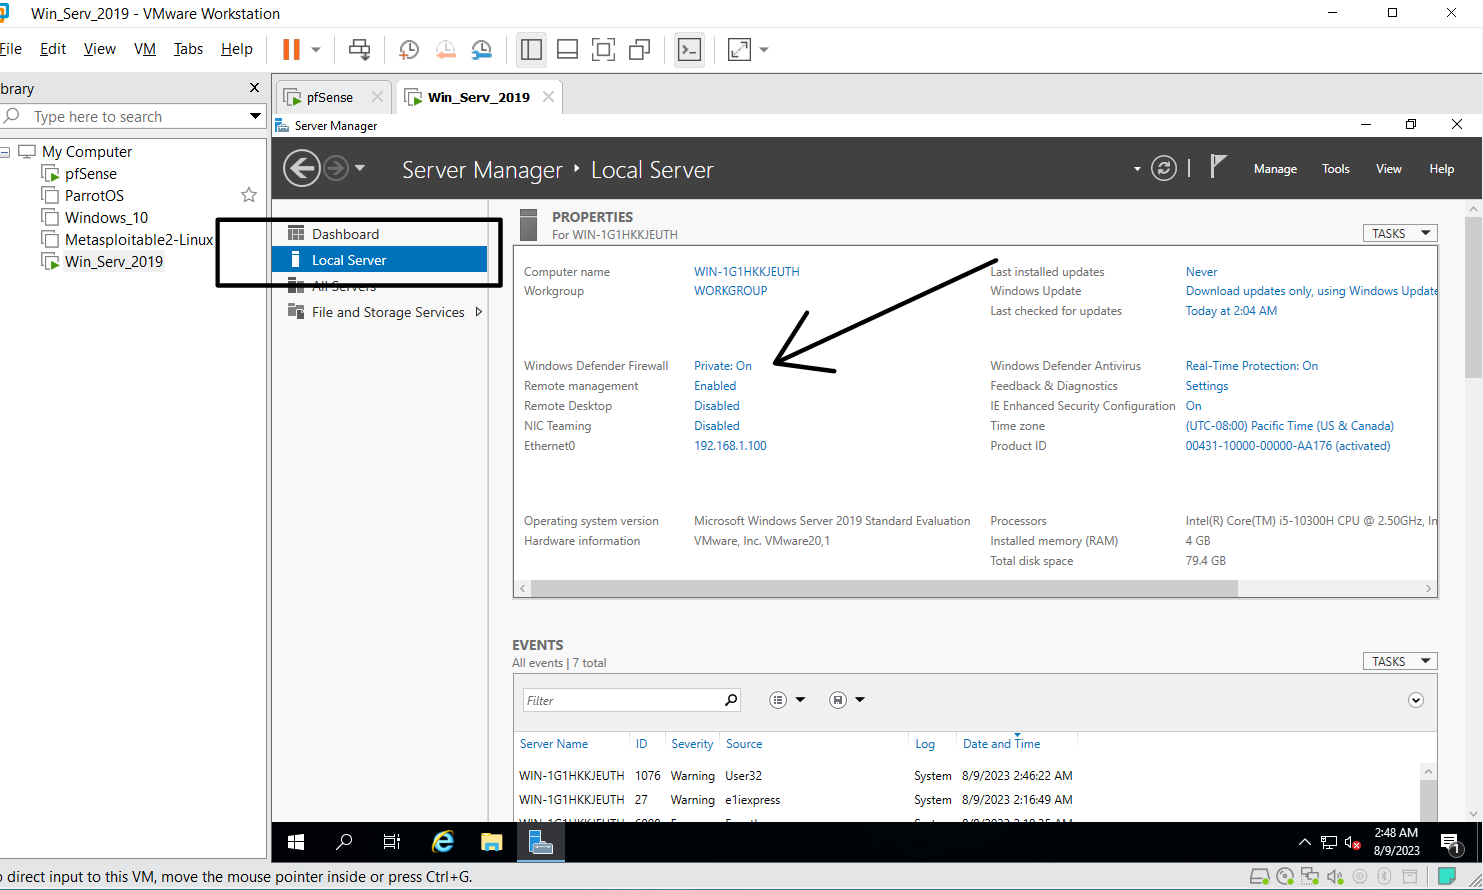The image size is (1483, 890).
Task: Click VMware CD/DVD status icon
Action: 1285,877
